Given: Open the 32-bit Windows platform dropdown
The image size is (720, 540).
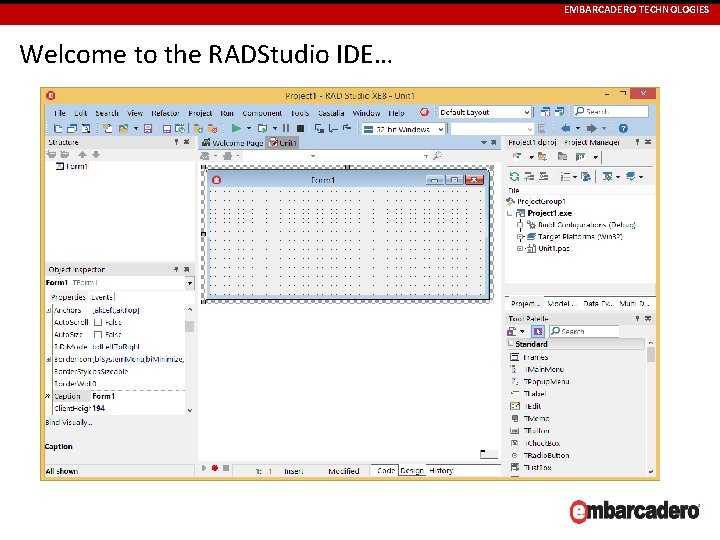Looking at the screenshot, I should [x=440, y=129].
